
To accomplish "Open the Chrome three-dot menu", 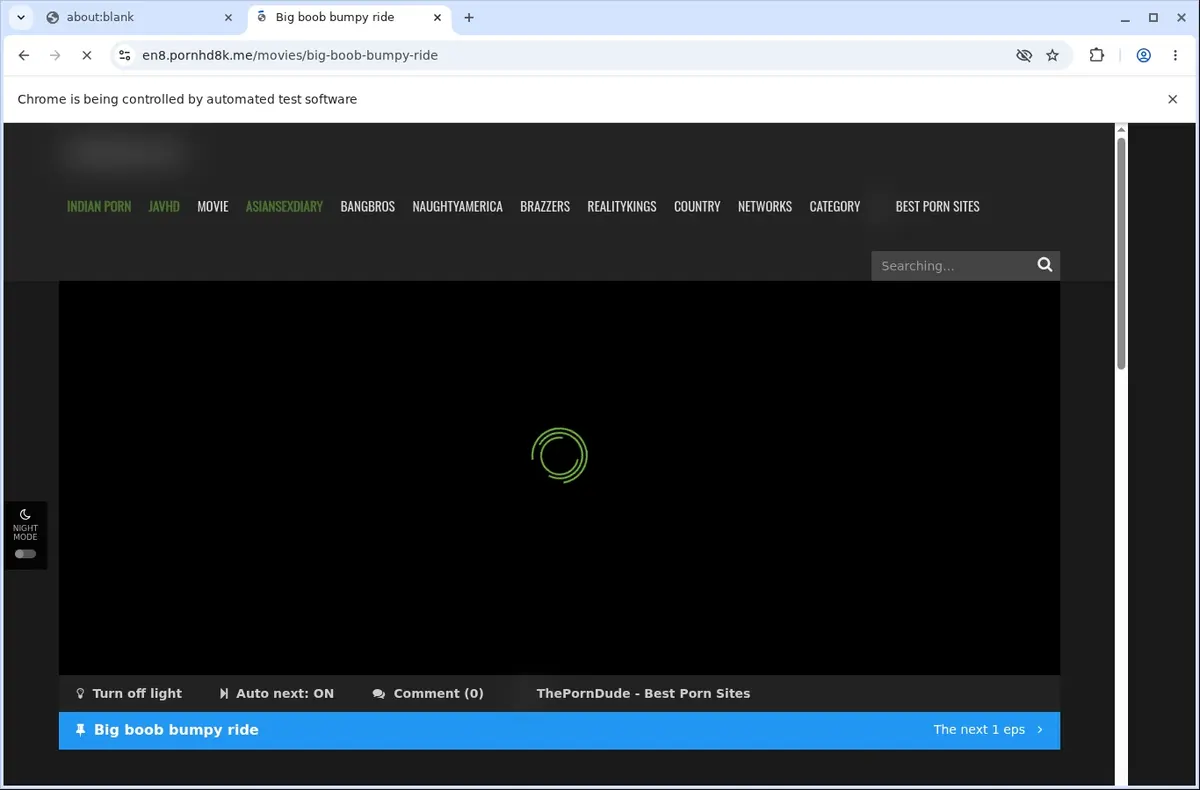I will [x=1175, y=56].
